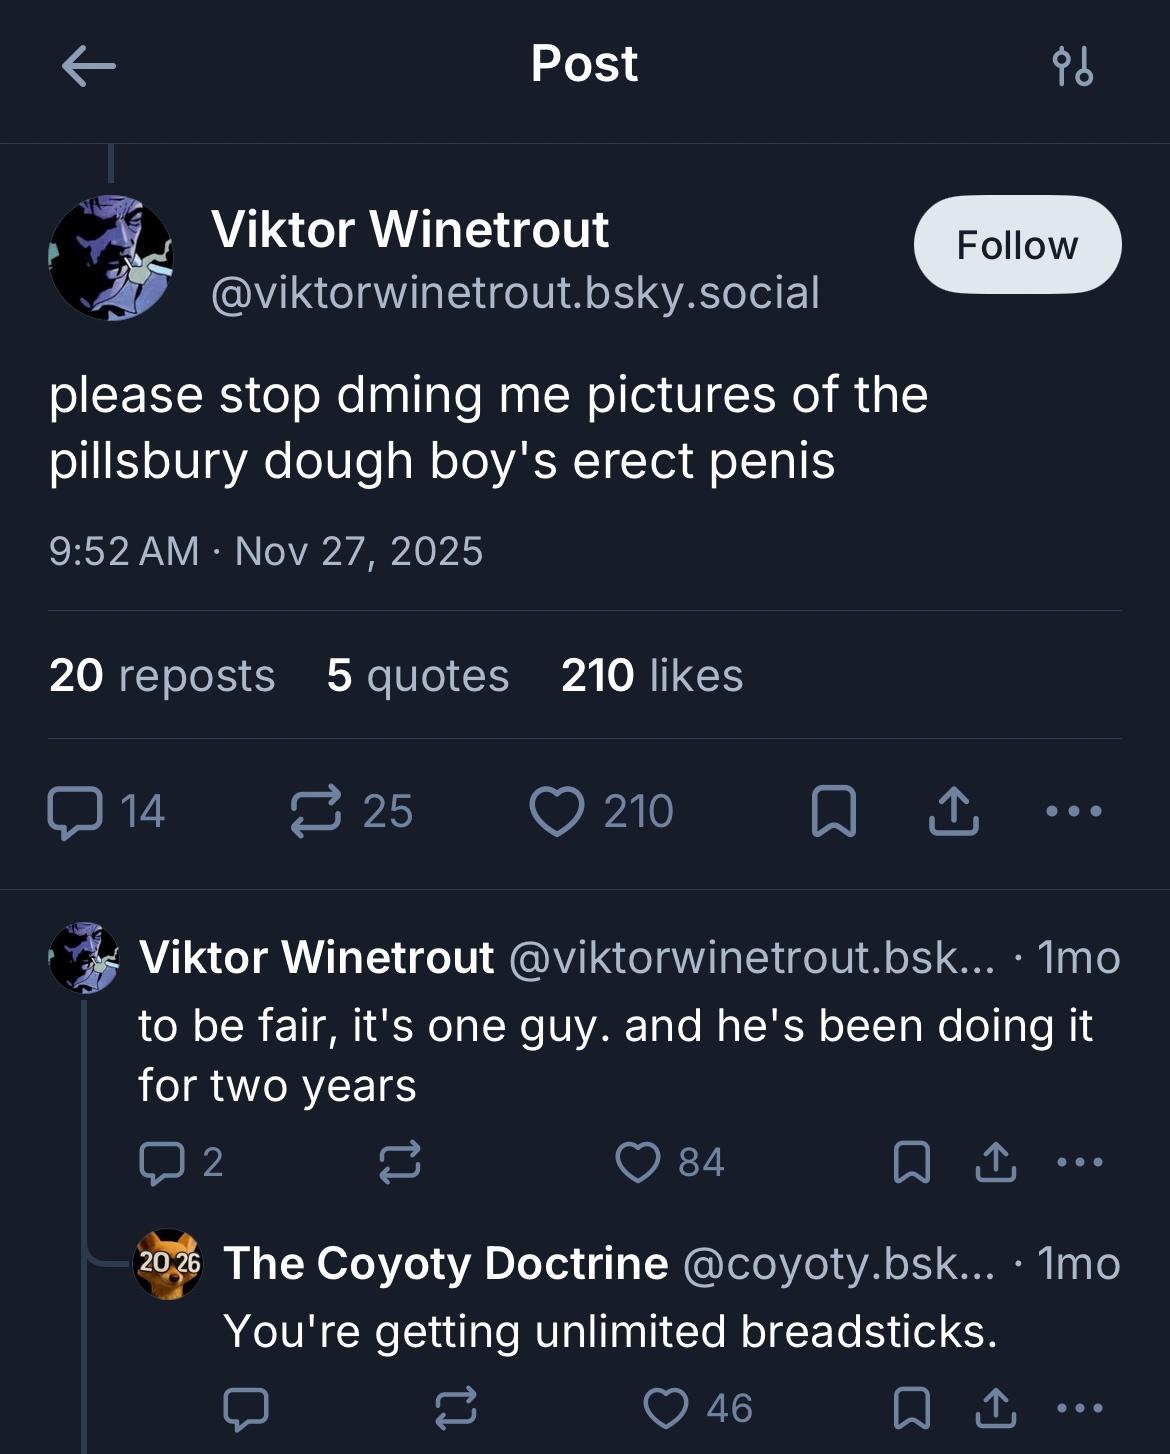The width and height of the screenshot is (1170, 1454).
Task: Open more options on Coyoty Doctrine reply
Action: (1080, 1408)
